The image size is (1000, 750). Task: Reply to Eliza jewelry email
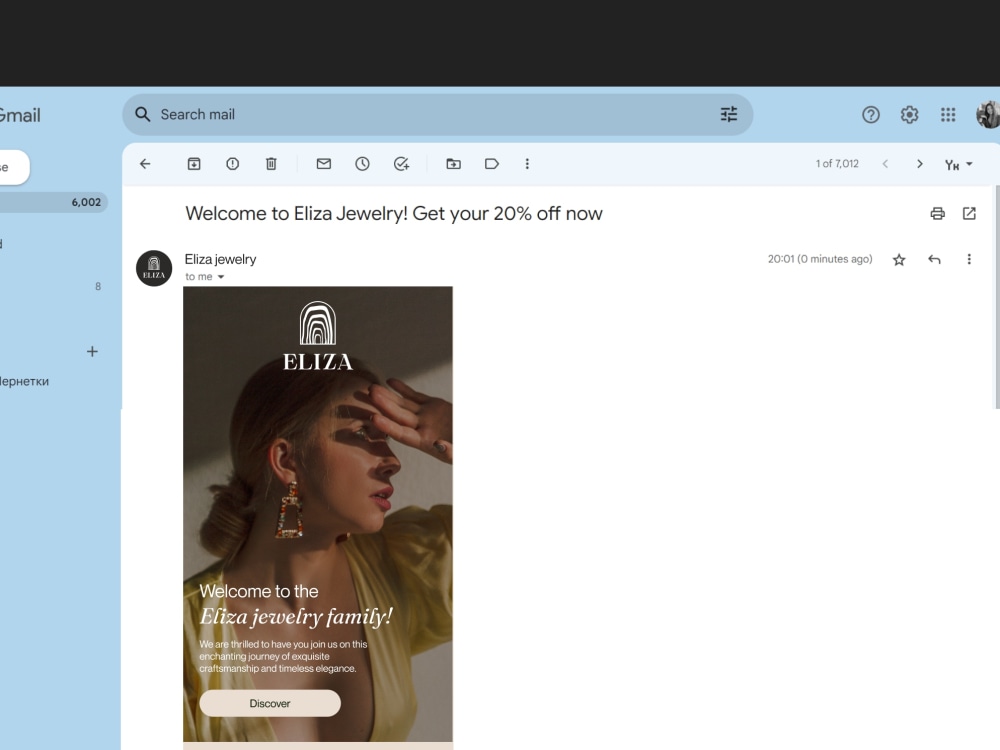[x=934, y=259]
